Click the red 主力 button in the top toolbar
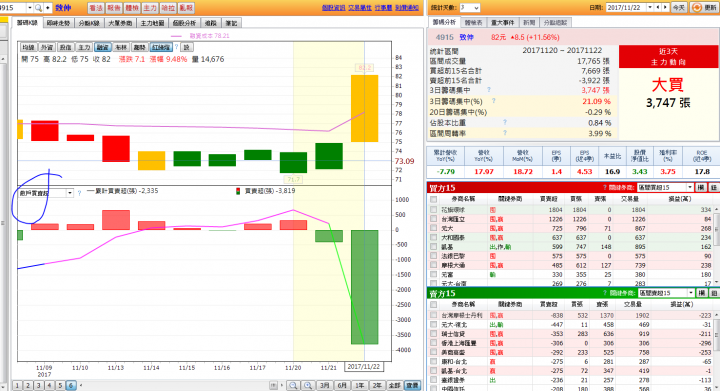The width and height of the screenshot is (720, 391). pyautogui.click(x=150, y=8)
